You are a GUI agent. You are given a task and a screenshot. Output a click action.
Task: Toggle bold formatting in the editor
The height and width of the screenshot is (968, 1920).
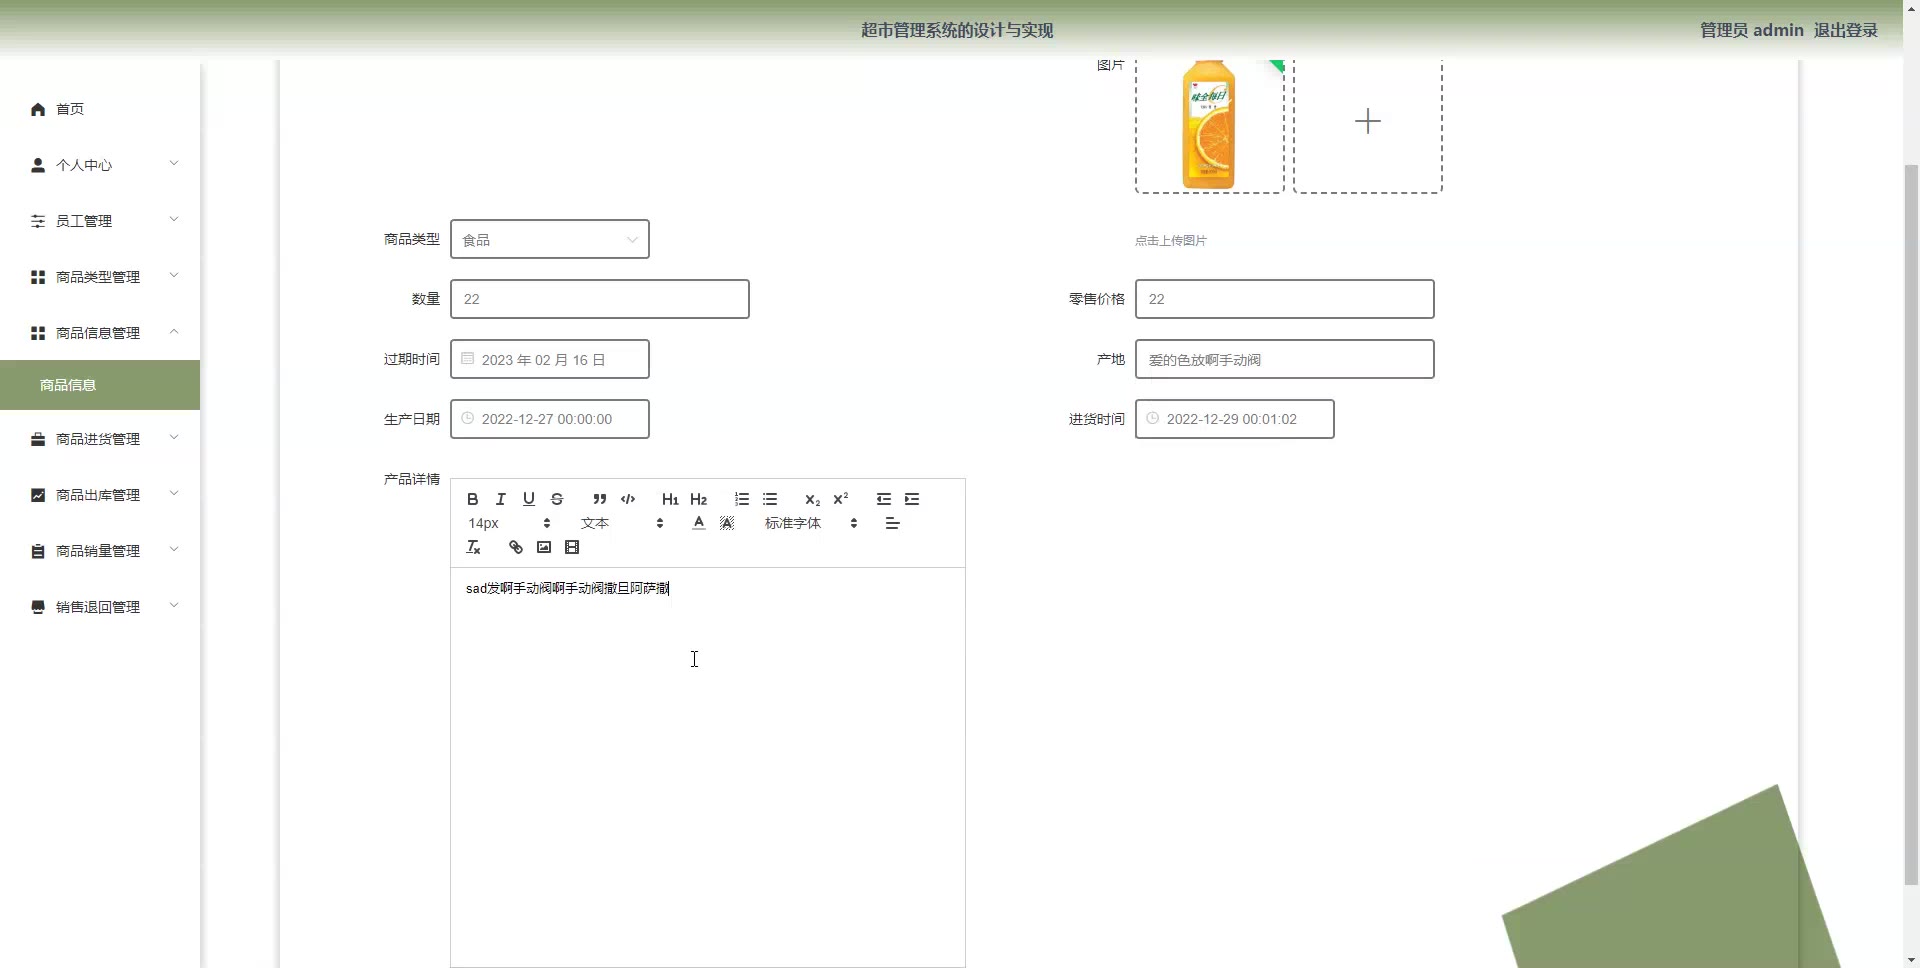[473, 499]
